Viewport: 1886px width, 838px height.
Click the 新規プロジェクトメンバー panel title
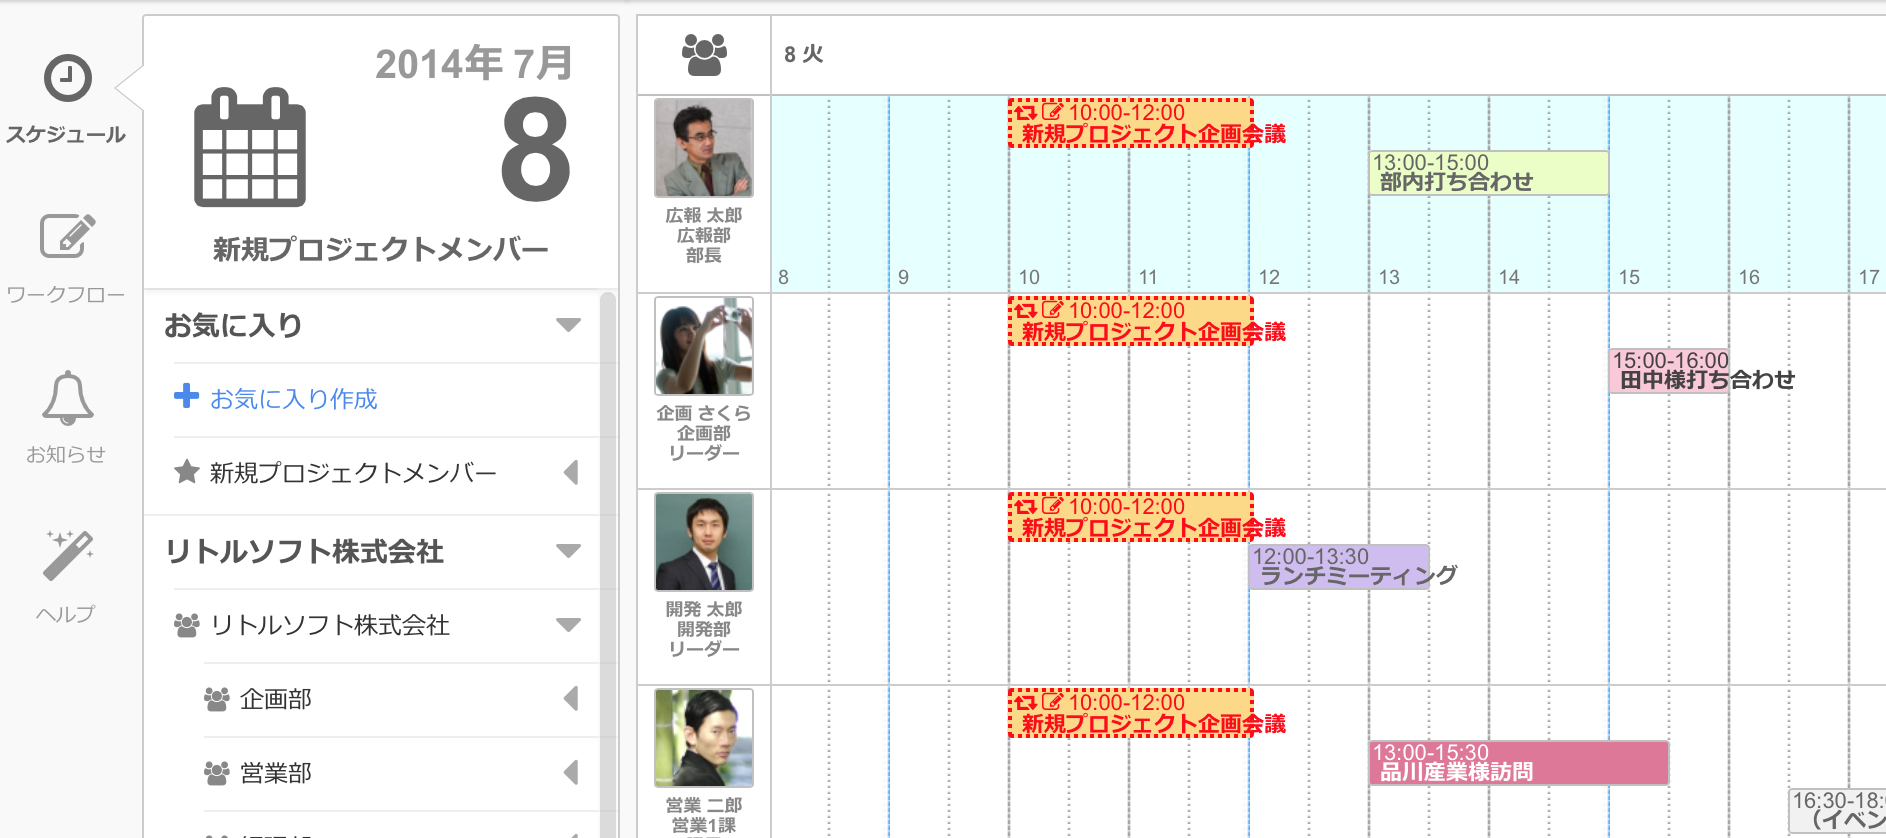380,249
